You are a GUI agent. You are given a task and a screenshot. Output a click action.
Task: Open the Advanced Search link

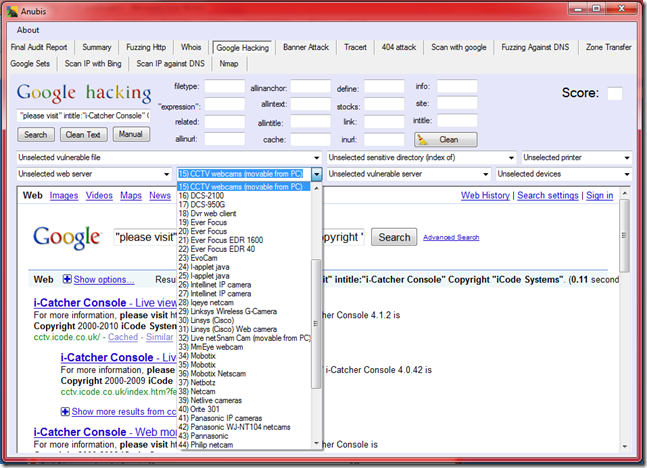[x=451, y=237]
